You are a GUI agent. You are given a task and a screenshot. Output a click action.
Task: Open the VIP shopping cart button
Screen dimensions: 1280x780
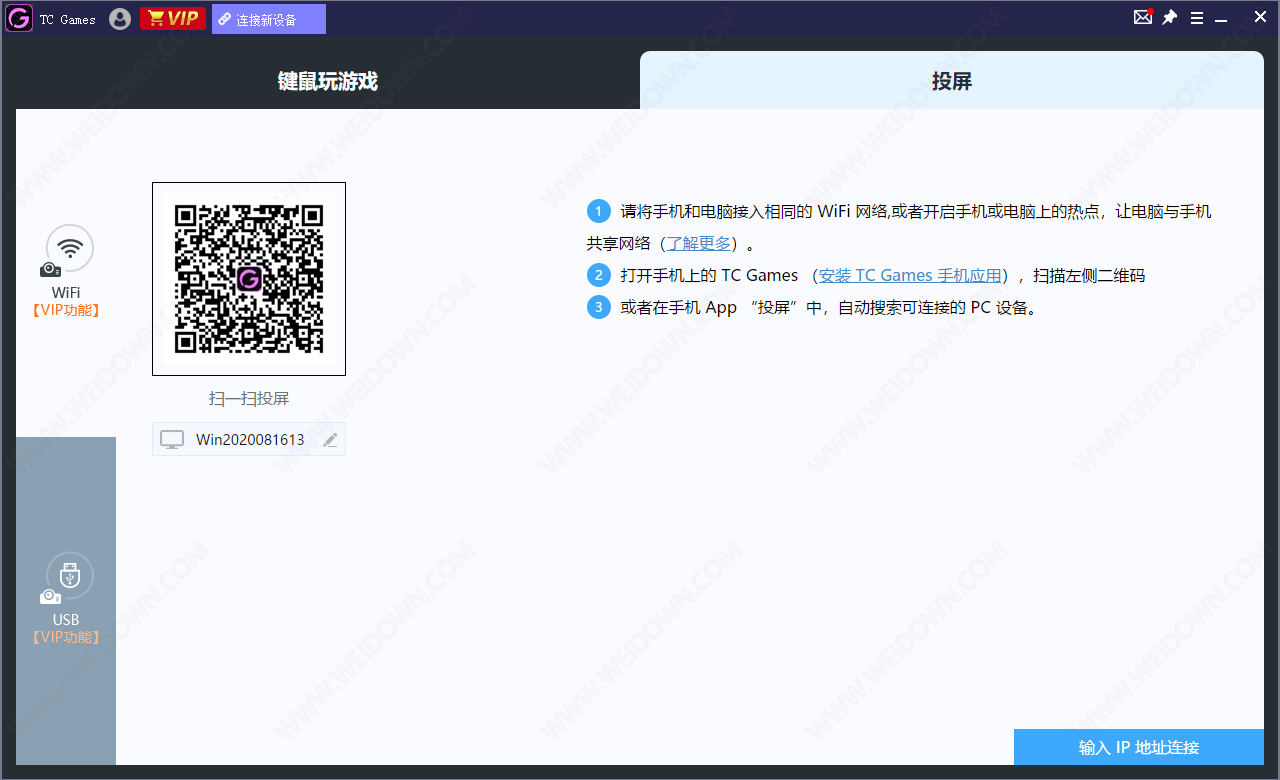tap(172, 19)
